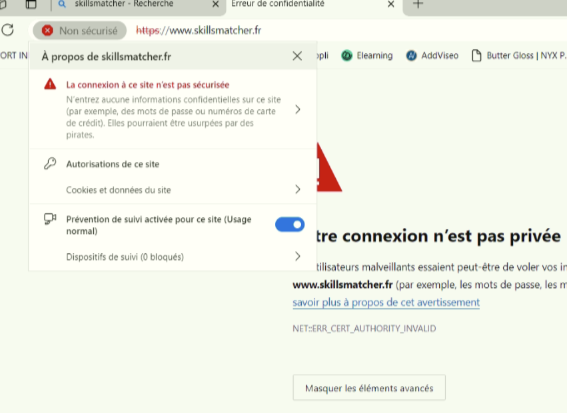Screen dimensions: 567x413
Task: Click the red Non sécurisé security badge
Action: pos(80,31)
